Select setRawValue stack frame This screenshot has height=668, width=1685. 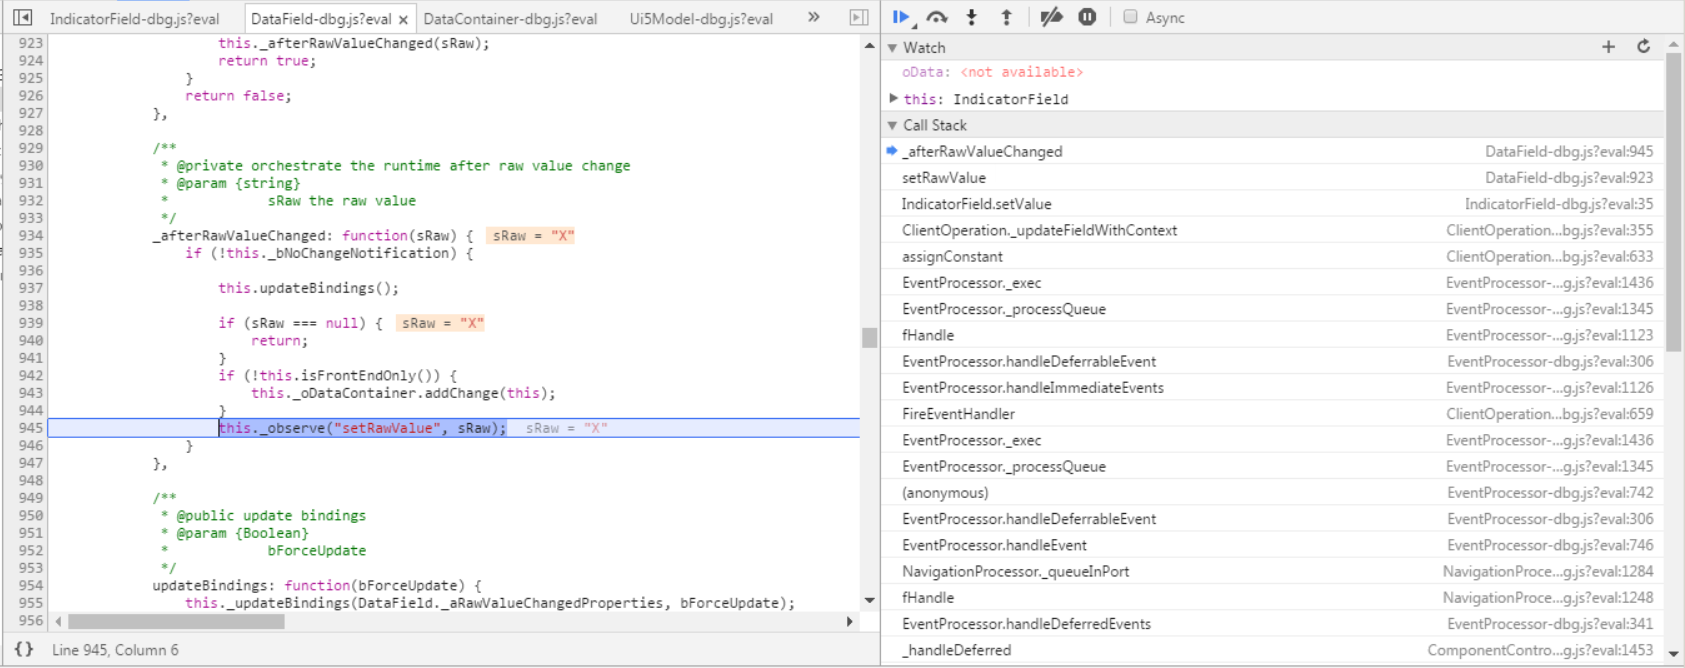[1272, 177]
